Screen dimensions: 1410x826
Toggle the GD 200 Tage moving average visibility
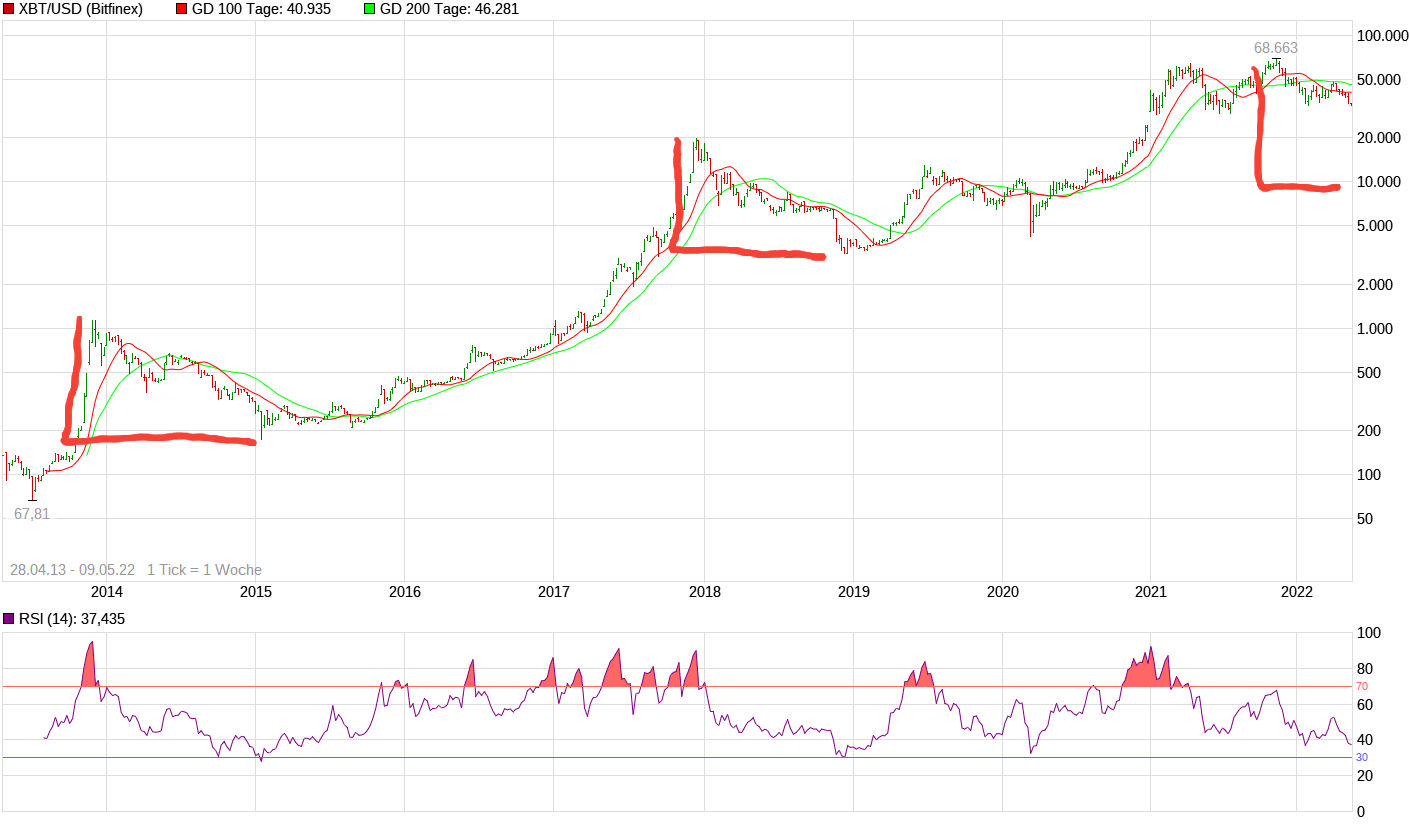point(369,10)
